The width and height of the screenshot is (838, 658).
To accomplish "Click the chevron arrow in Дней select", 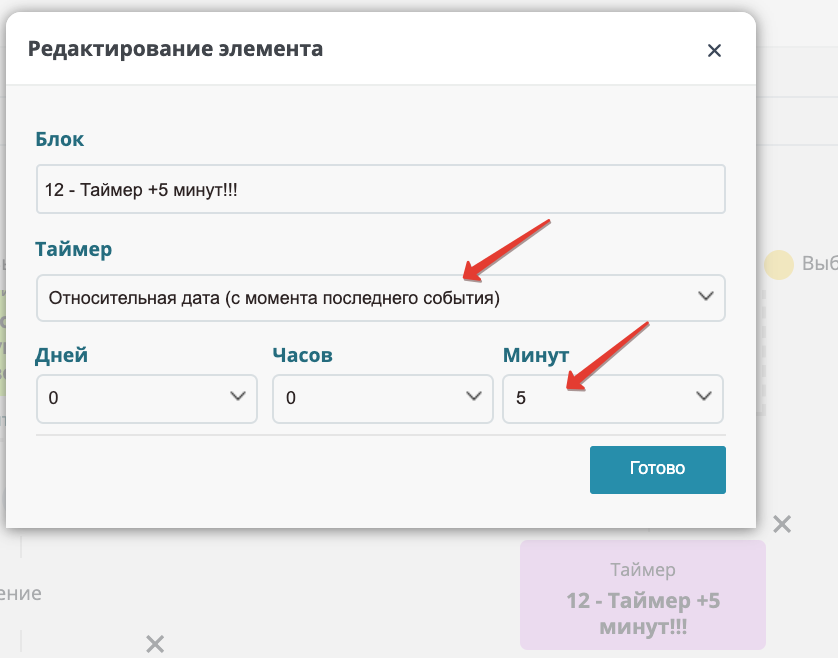I will coord(238,396).
